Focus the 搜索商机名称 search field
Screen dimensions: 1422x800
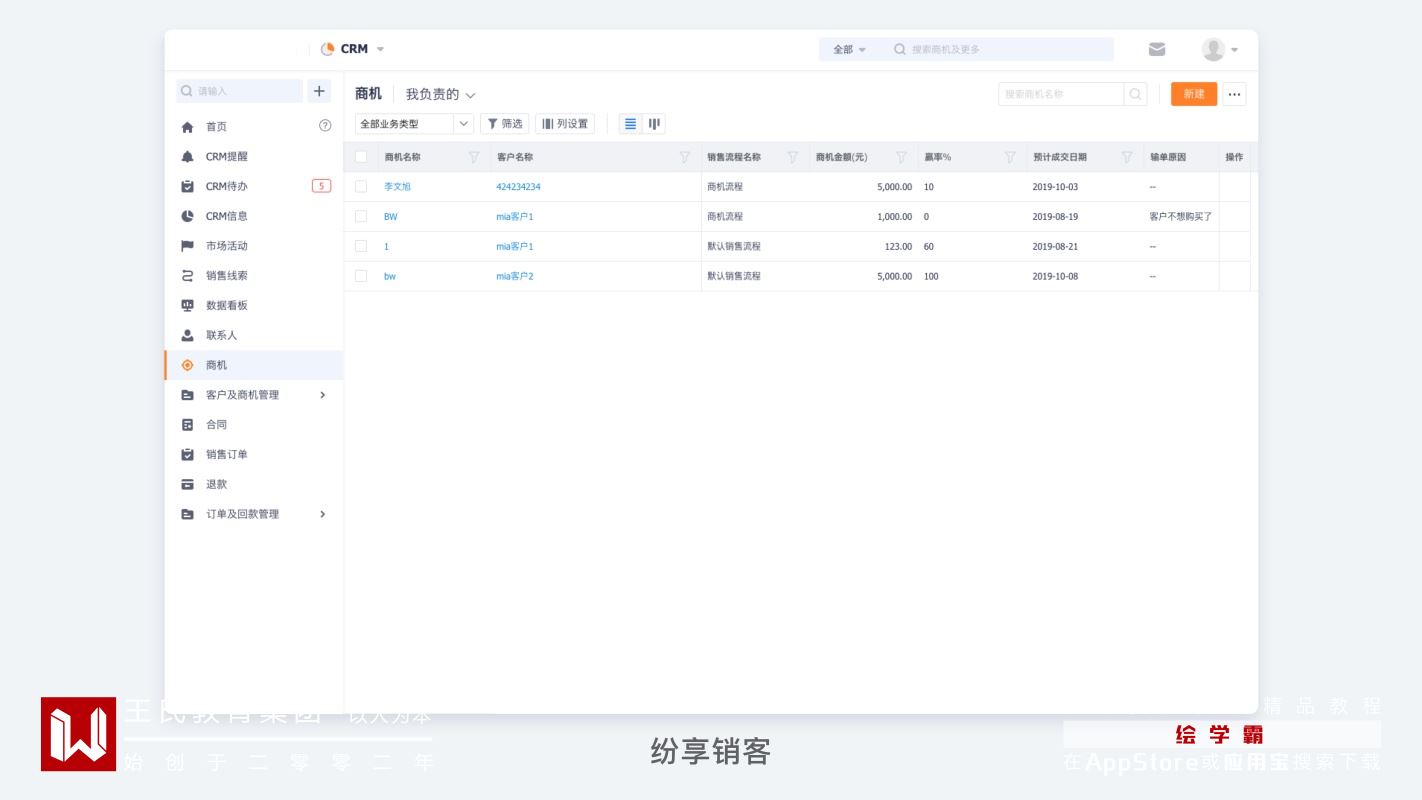coord(1061,94)
